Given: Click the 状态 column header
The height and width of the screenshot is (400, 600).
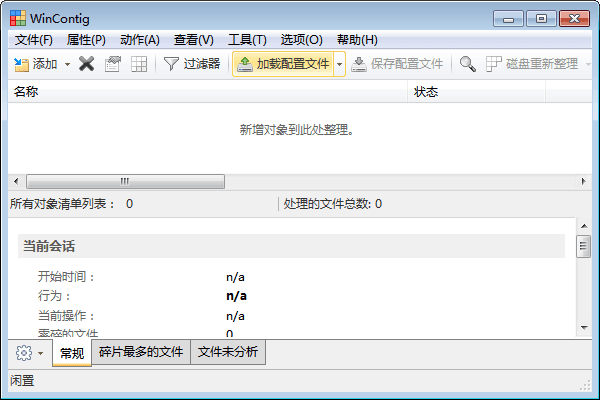Looking at the screenshot, I should pos(476,92).
